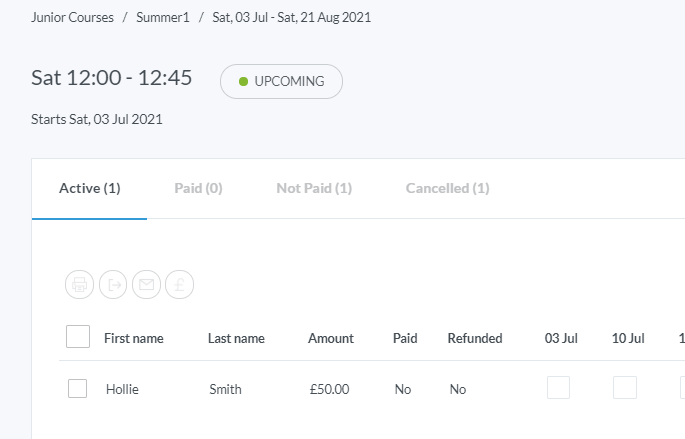Click the pound payment icon
The image size is (685, 439).
pyautogui.click(x=179, y=285)
